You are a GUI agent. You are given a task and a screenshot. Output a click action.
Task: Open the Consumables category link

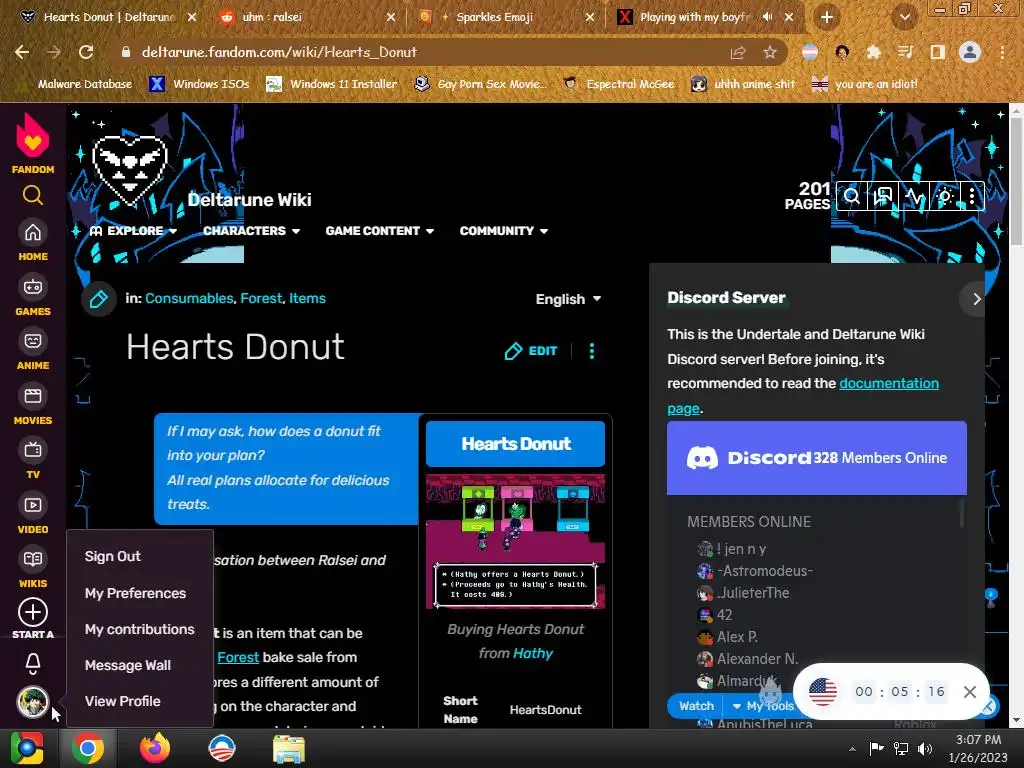pyautogui.click(x=189, y=298)
